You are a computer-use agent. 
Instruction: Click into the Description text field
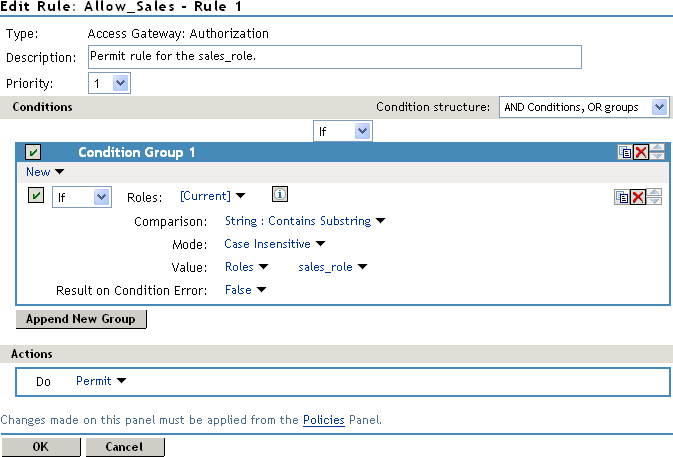(x=334, y=57)
